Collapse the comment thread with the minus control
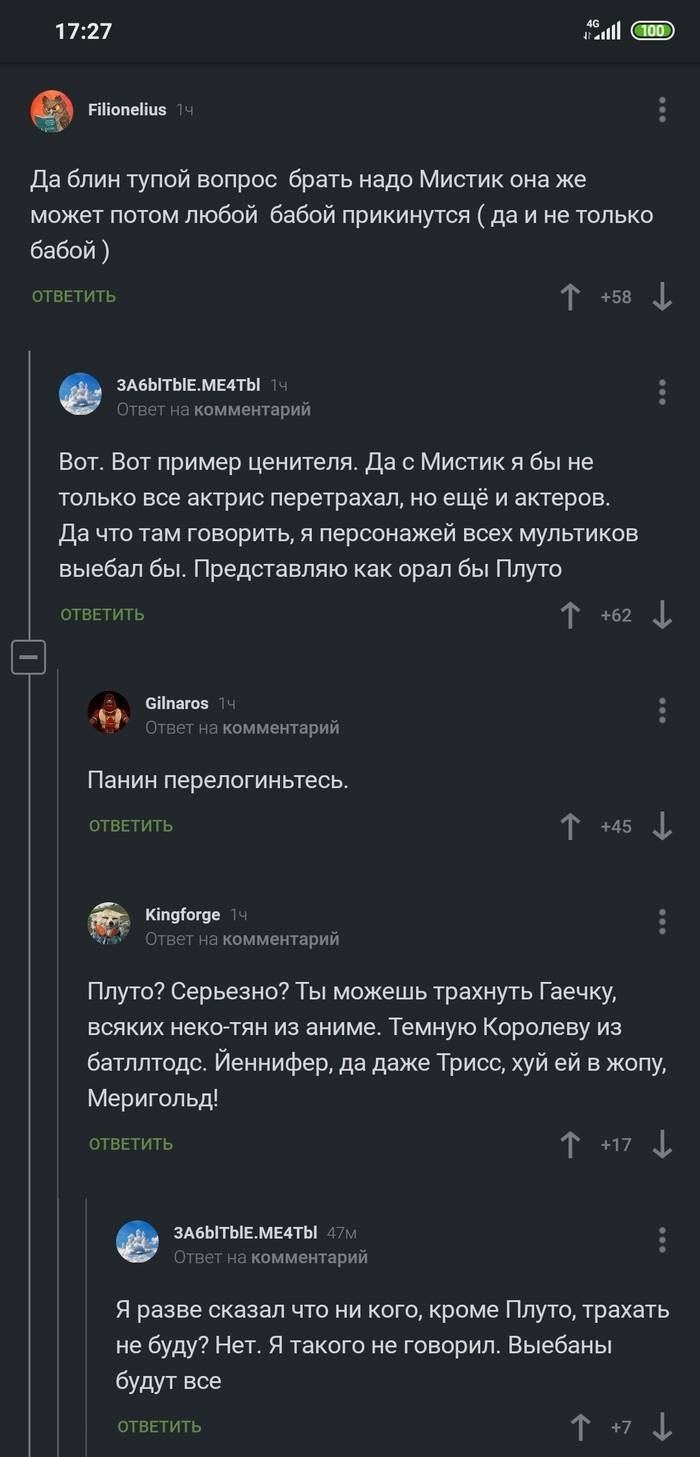This screenshot has height=1457, width=700. click(29, 657)
